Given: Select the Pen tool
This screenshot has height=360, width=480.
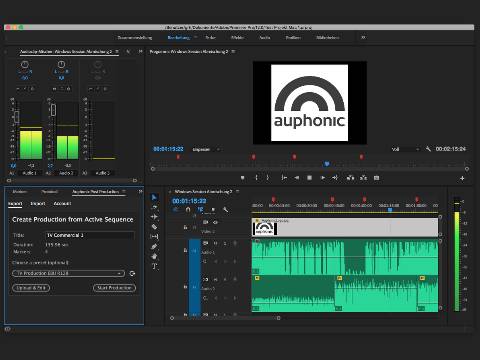Looking at the screenshot, I should (x=154, y=246).
